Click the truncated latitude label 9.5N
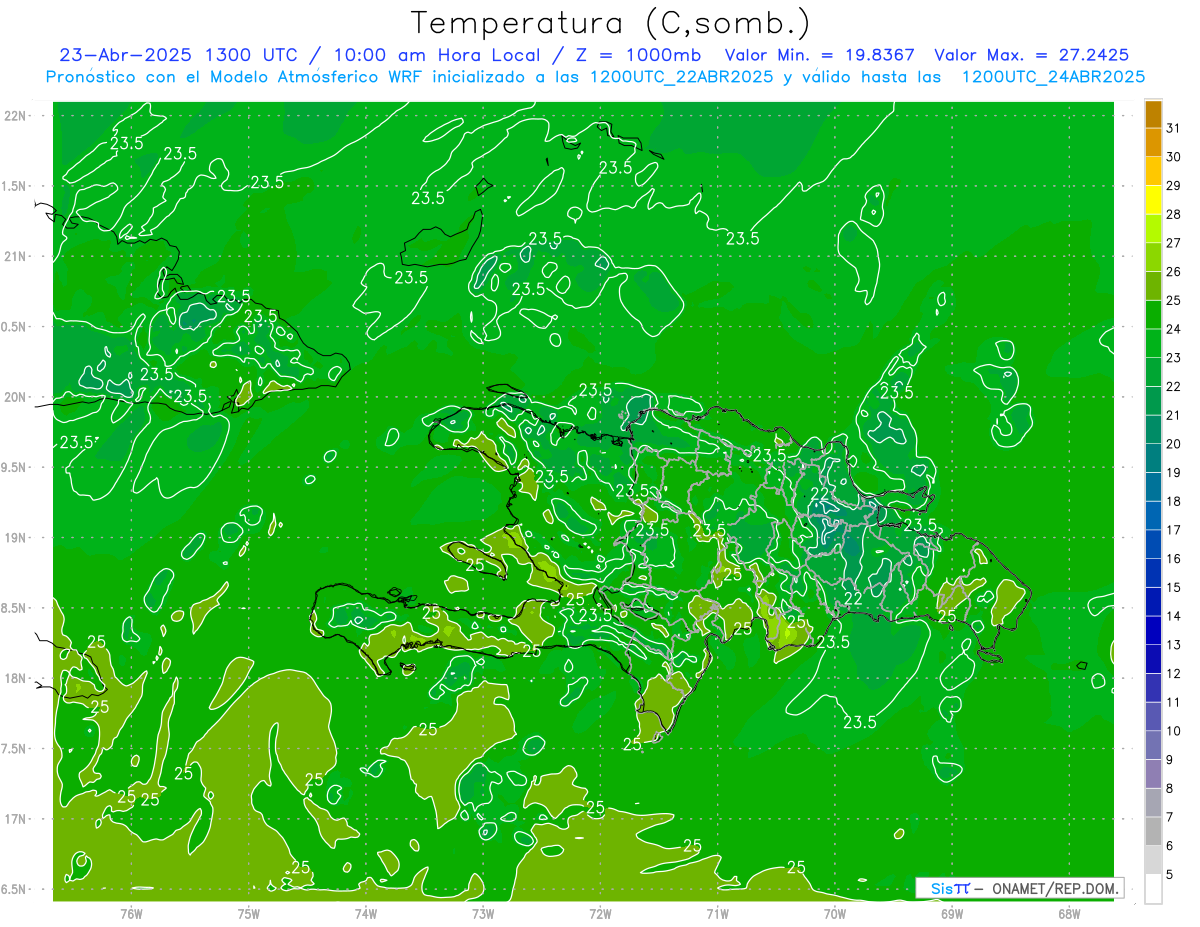1200x927 pixels. [x=15, y=467]
